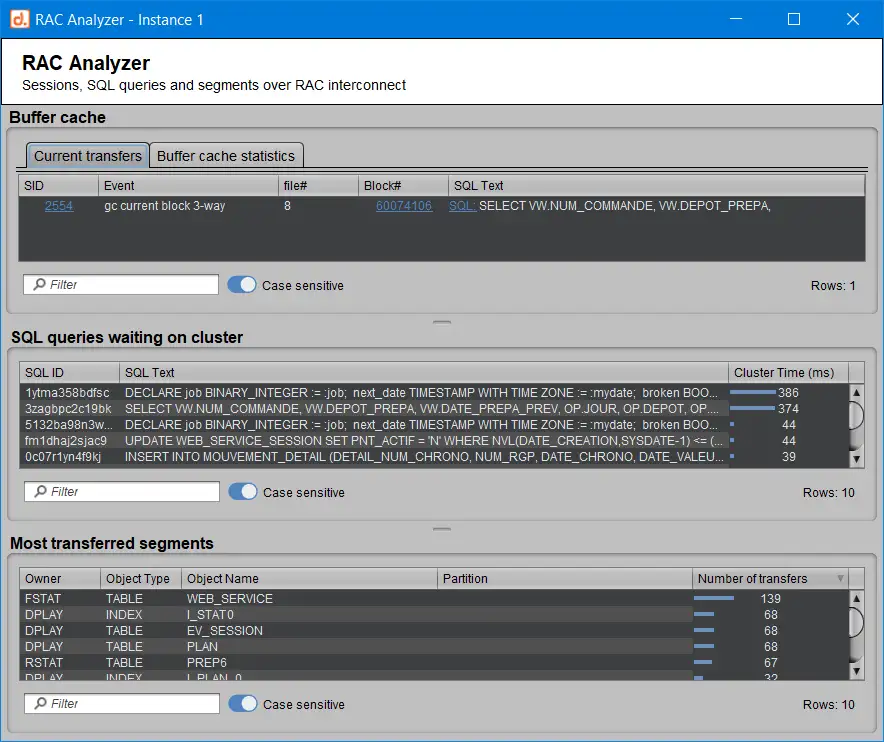
Task: Maximize the RAC Analyzer window
Action: [x=794, y=19]
